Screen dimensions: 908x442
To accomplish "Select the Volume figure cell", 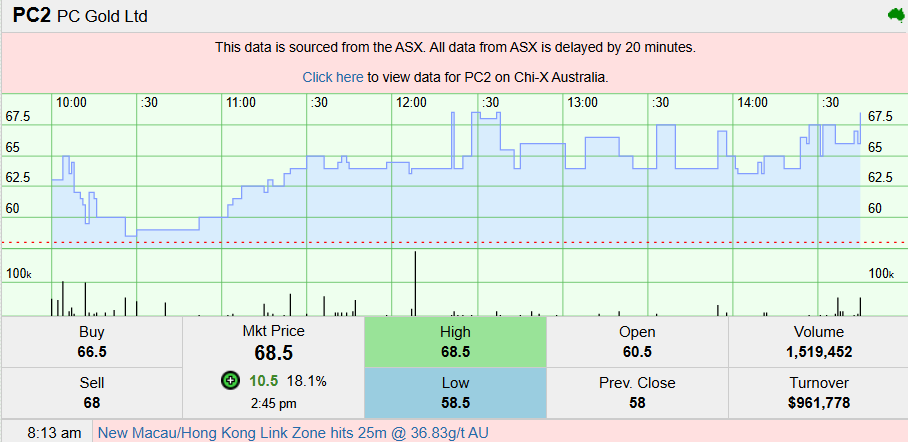I will pos(818,342).
